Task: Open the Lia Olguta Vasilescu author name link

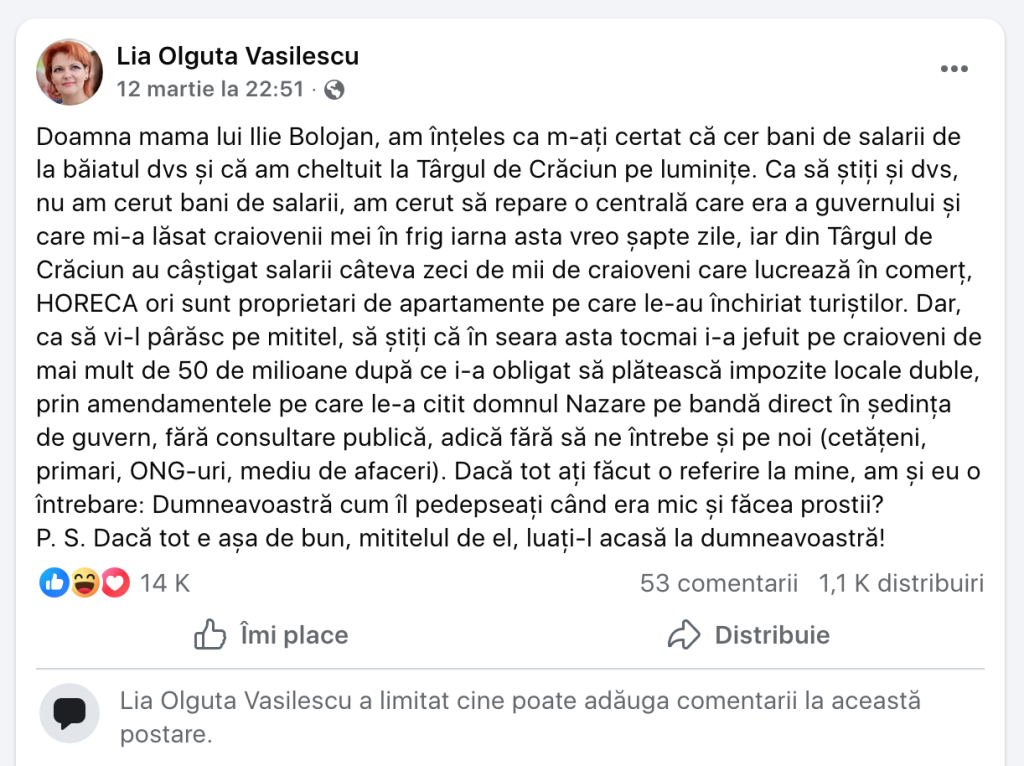Action: click(238, 56)
